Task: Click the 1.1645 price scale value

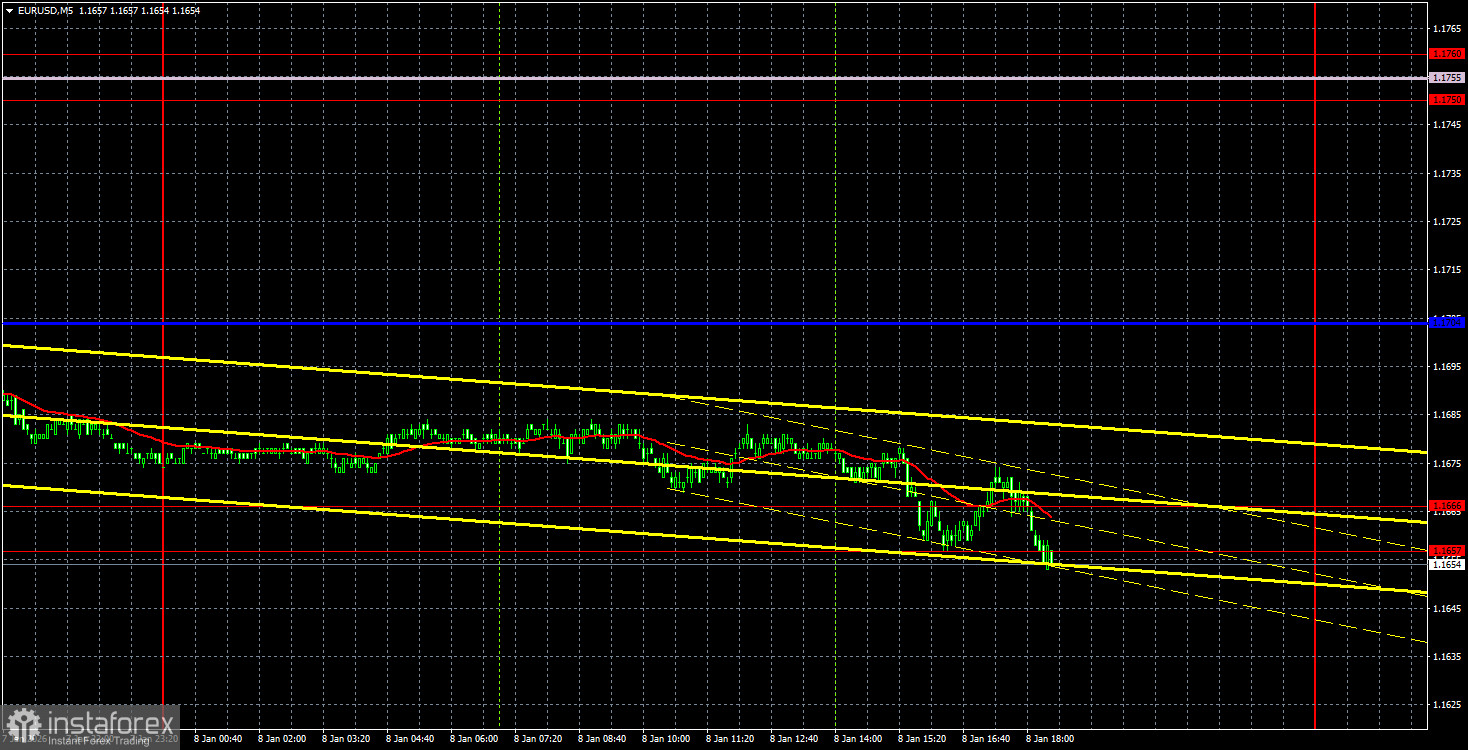Action: click(x=1447, y=609)
